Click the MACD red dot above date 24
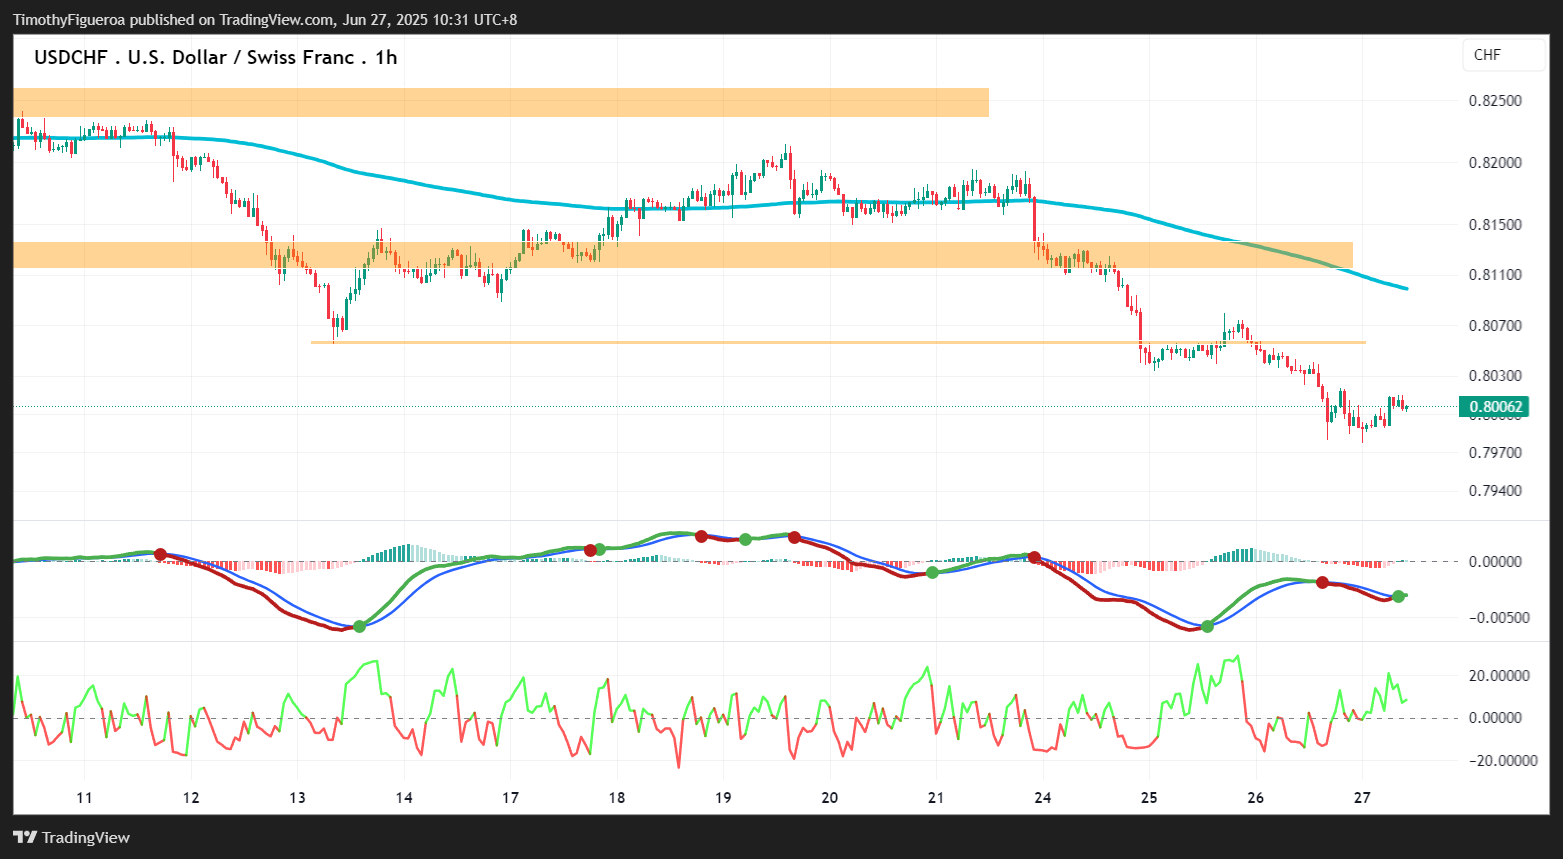Viewport: 1563px width, 859px height. pyautogui.click(x=1034, y=557)
